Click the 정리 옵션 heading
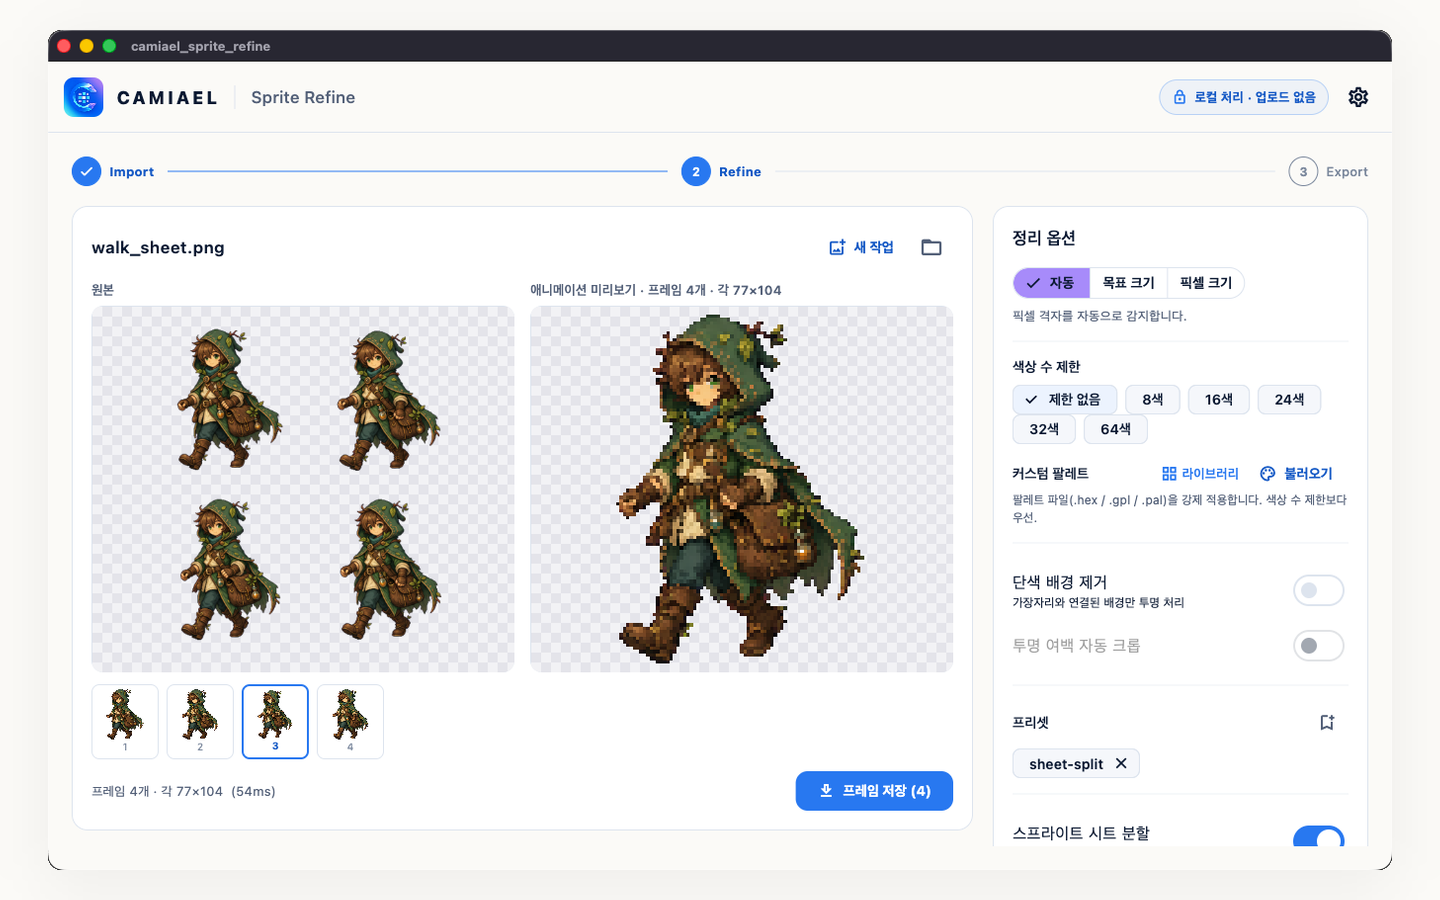This screenshot has width=1440, height=900. [x=1044, y=238]
